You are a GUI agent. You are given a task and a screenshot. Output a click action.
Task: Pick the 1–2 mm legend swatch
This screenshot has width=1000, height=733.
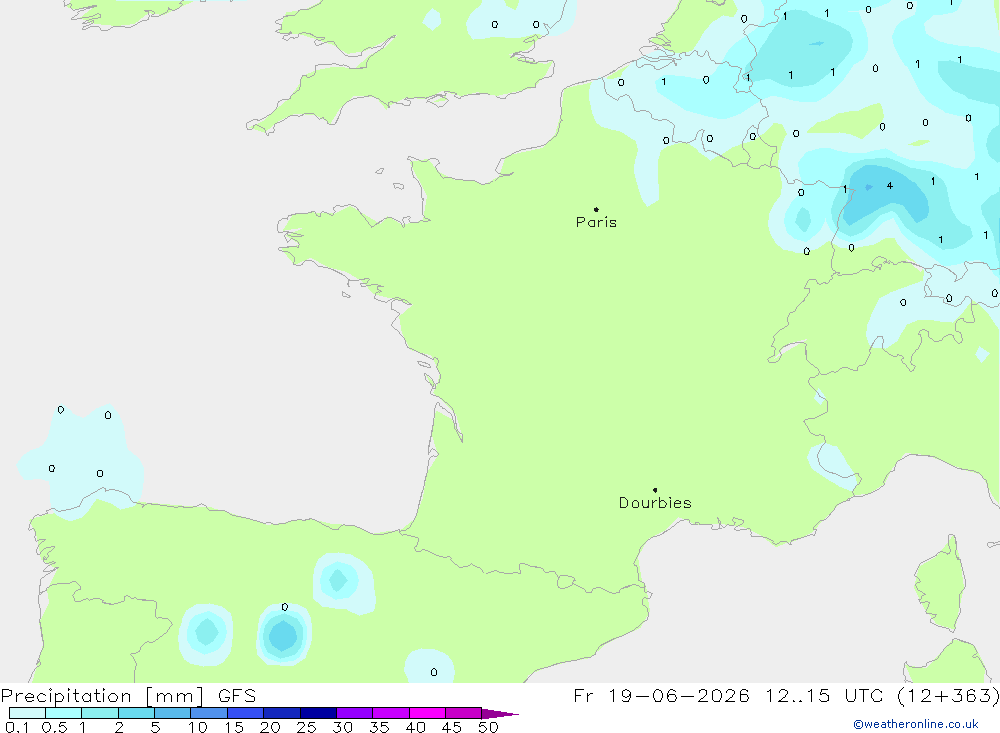click(x=100, y=713)
